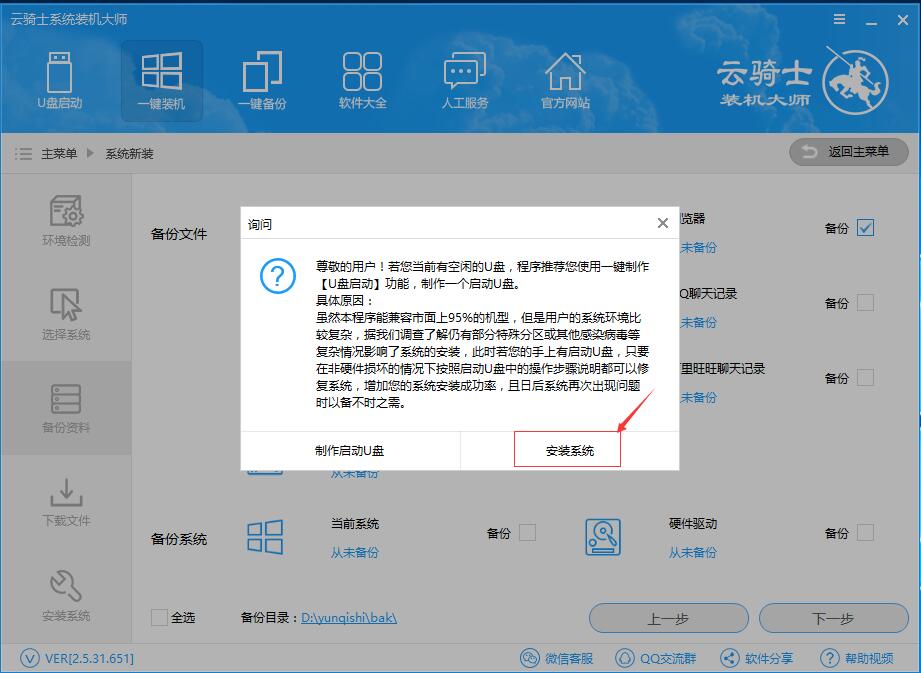Open 选择系统 from the sidebar
This screenshot has width=921, height=673.
(66, 311)
